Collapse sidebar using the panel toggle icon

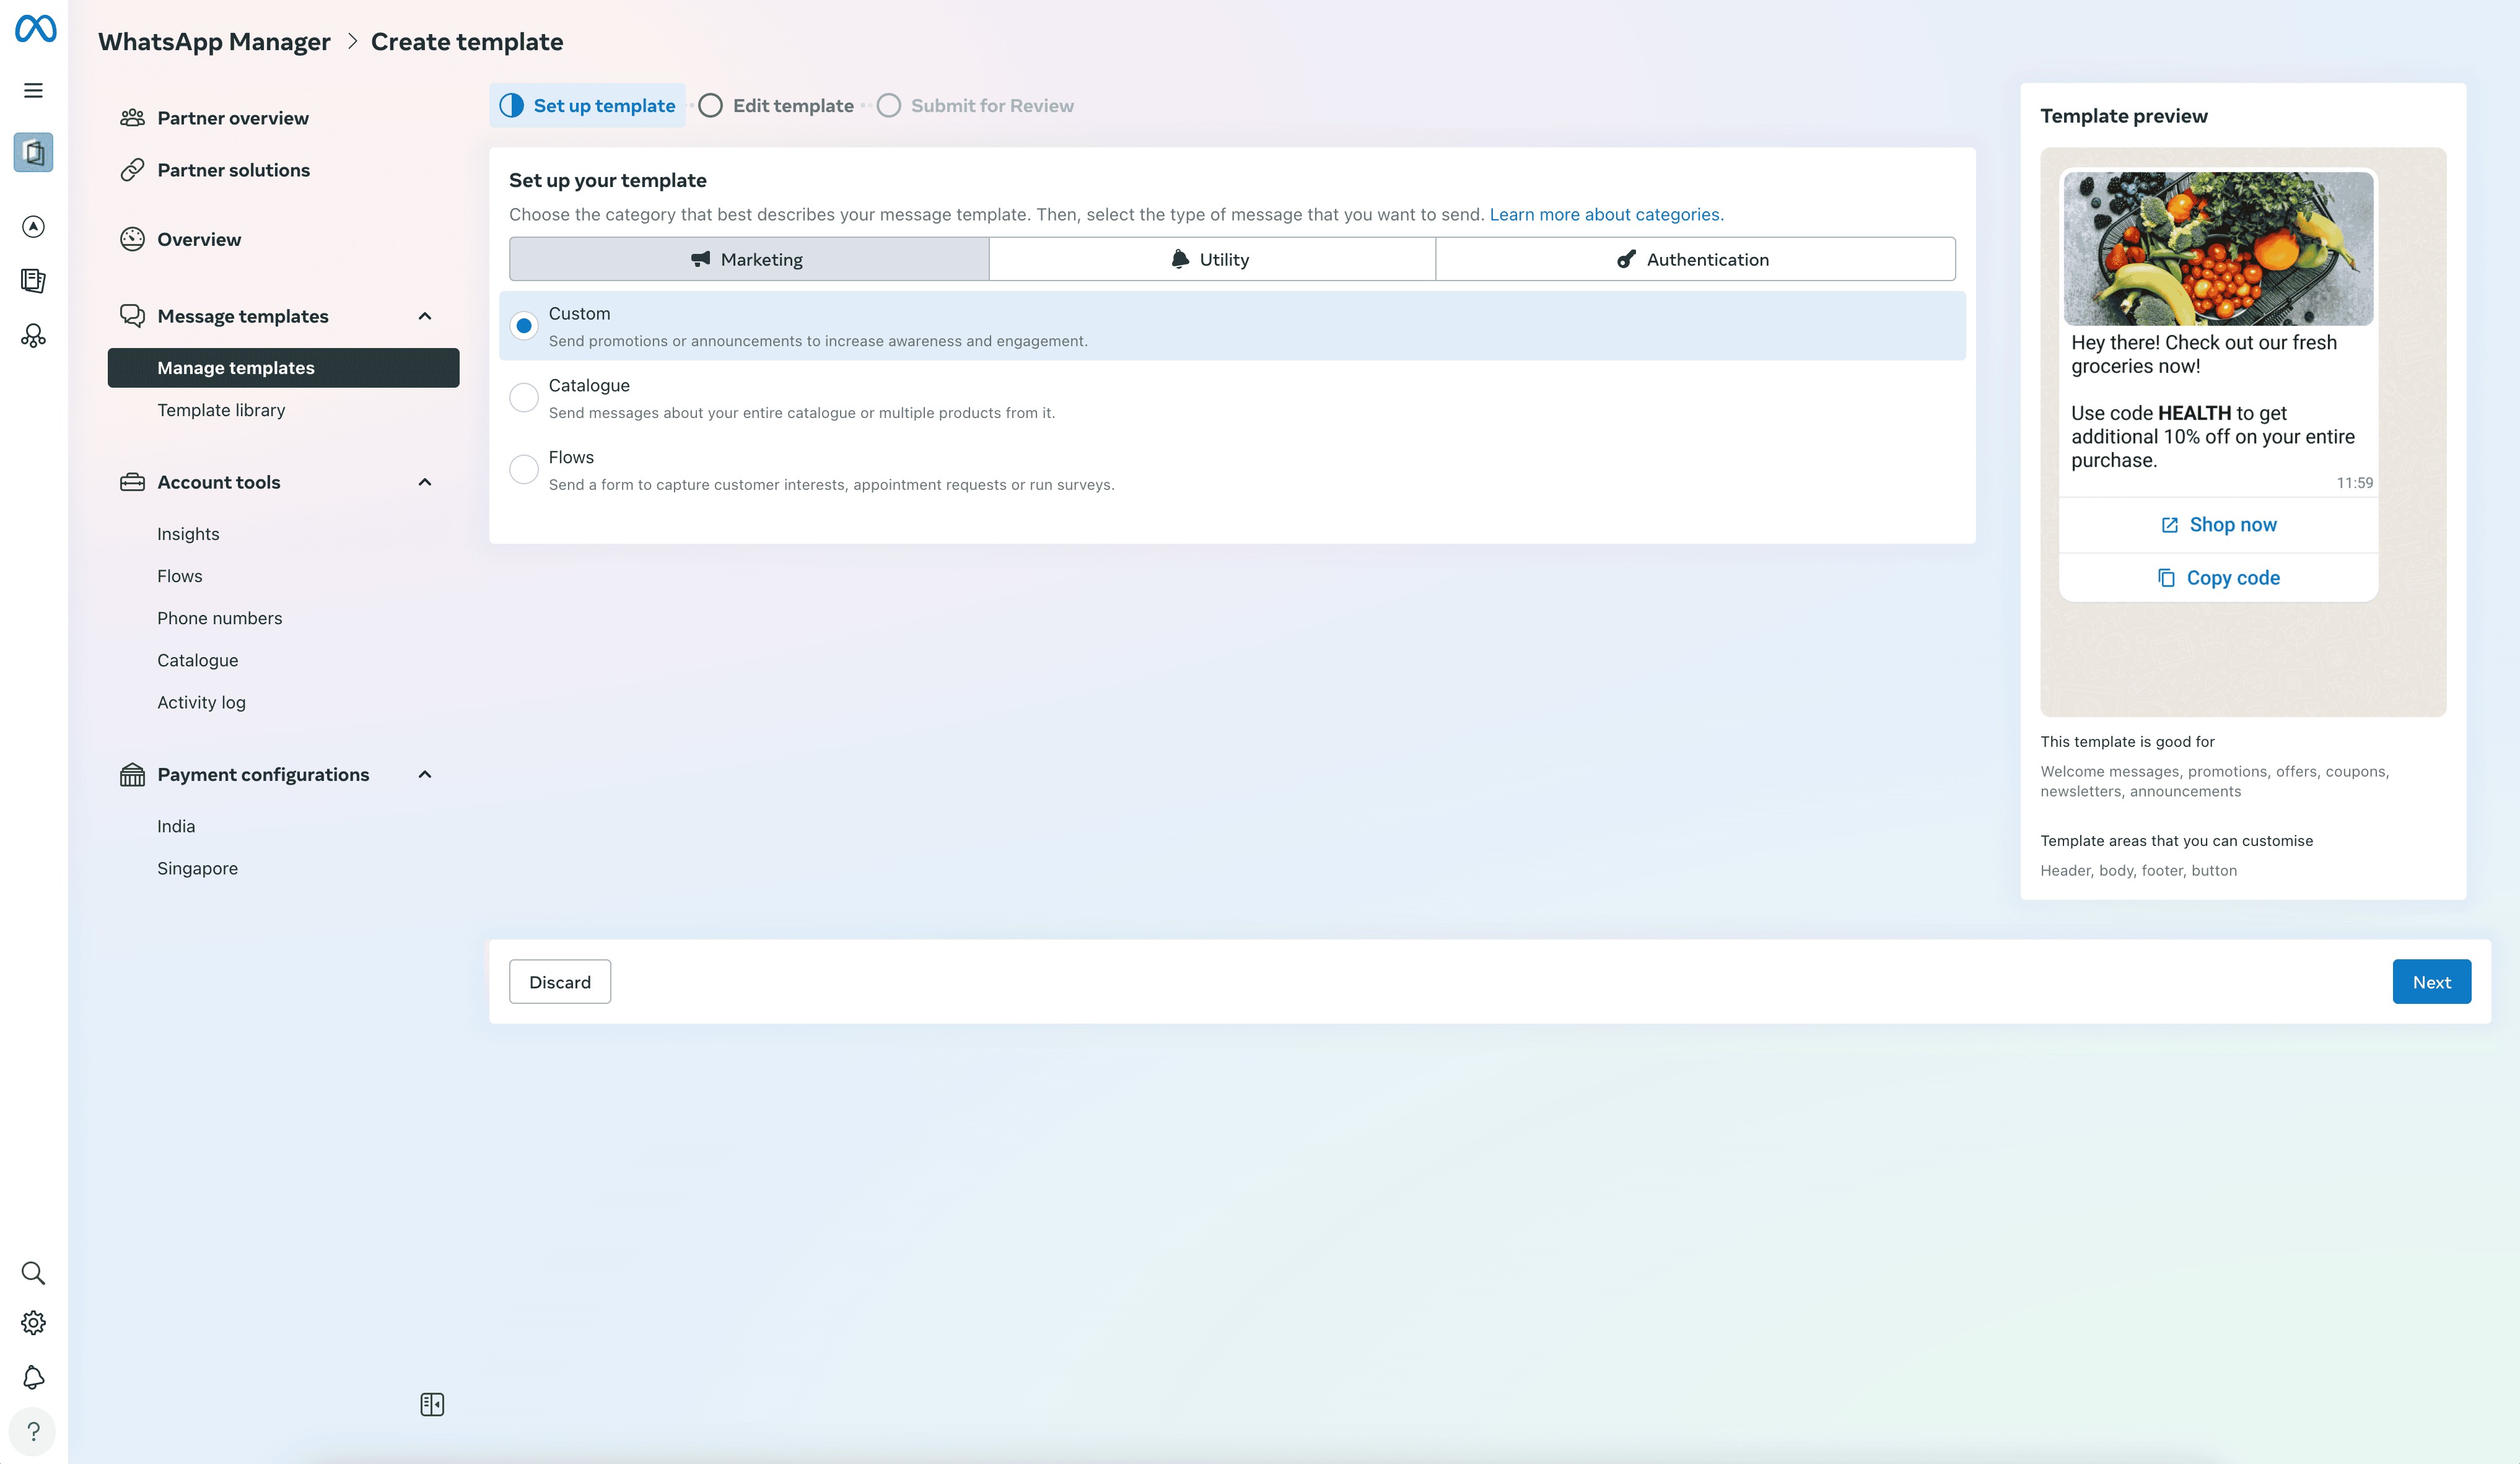432,1405
